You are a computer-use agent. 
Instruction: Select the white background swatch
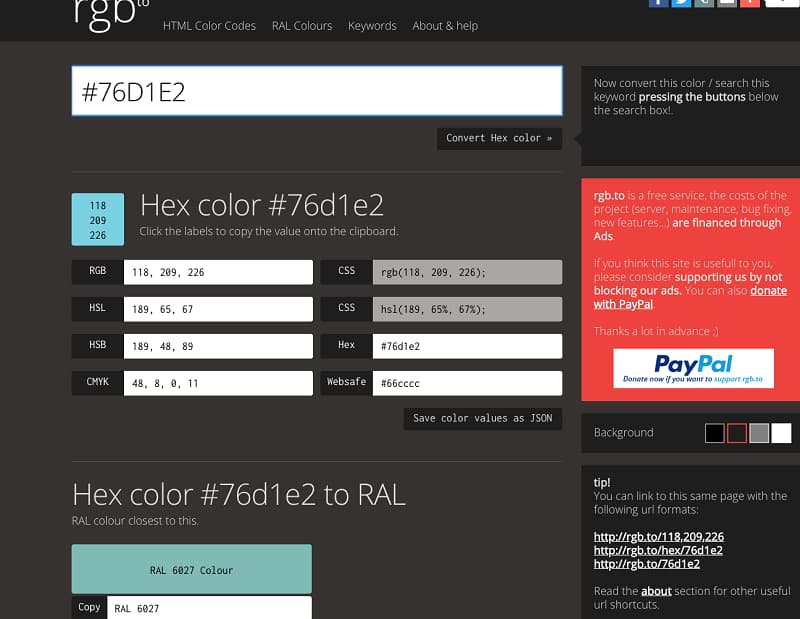click(781, 433)
